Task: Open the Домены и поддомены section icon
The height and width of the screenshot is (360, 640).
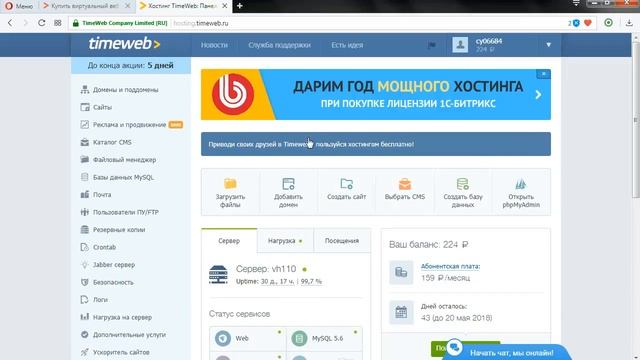Action: 84,90
